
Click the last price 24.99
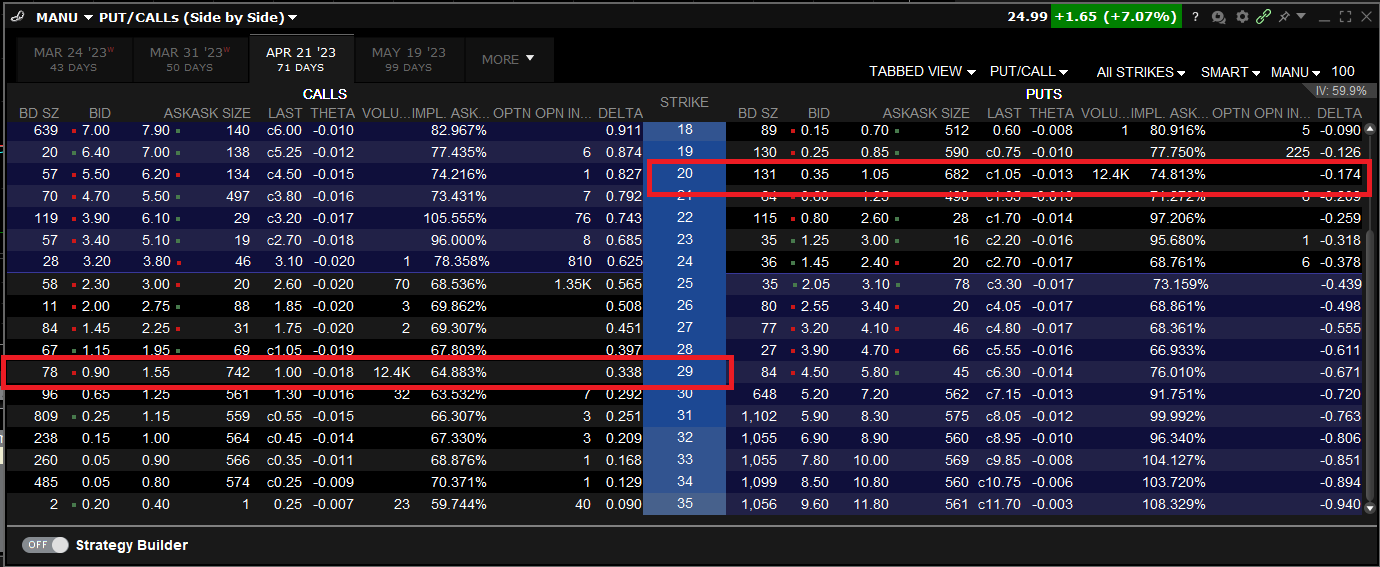1026,16
